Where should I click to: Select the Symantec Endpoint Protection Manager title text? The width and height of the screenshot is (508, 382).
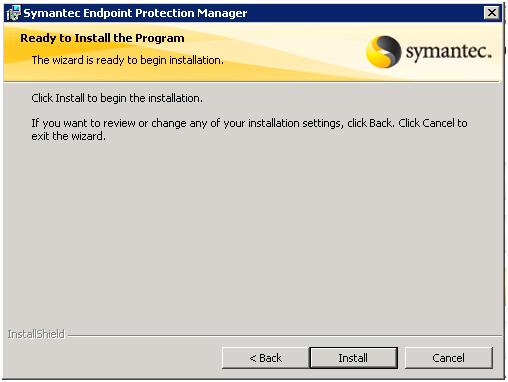pos(135,13)
